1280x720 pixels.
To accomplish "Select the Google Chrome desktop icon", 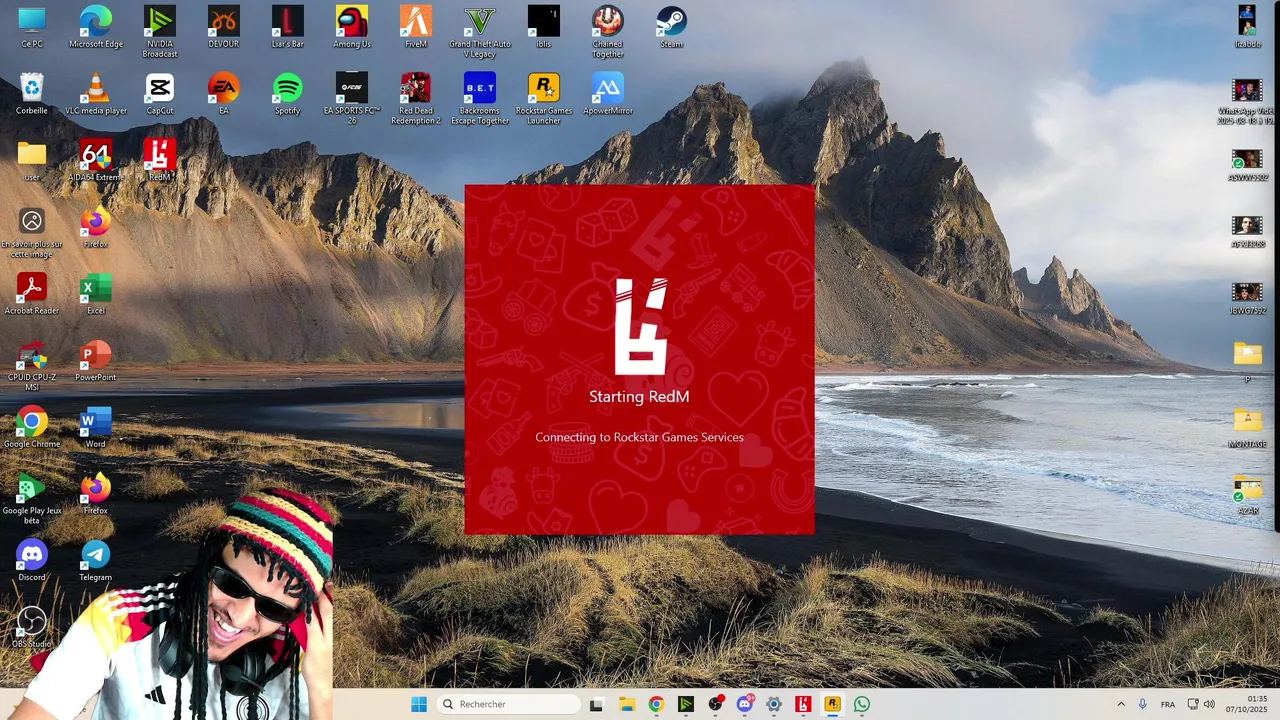I will pyautogui.click(x=32, y=427).
